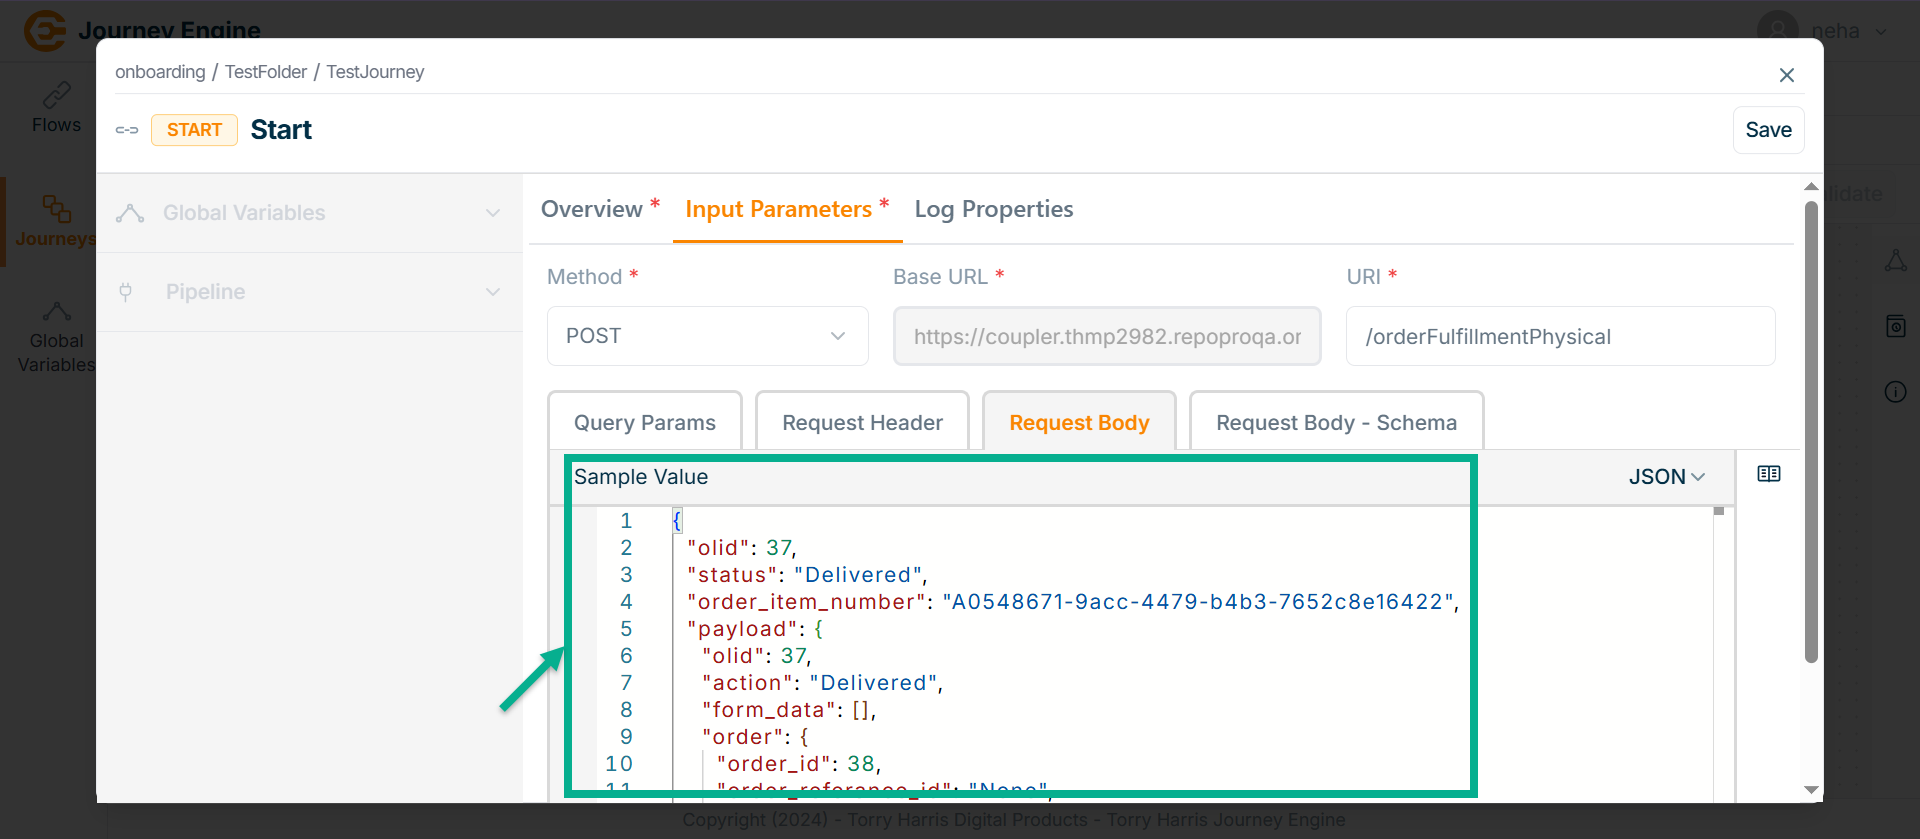This screenshot has height=839, width=1920.
Task: Click the dialog's vertical scrollbar thumb
Action: (x=1810, y=430)
